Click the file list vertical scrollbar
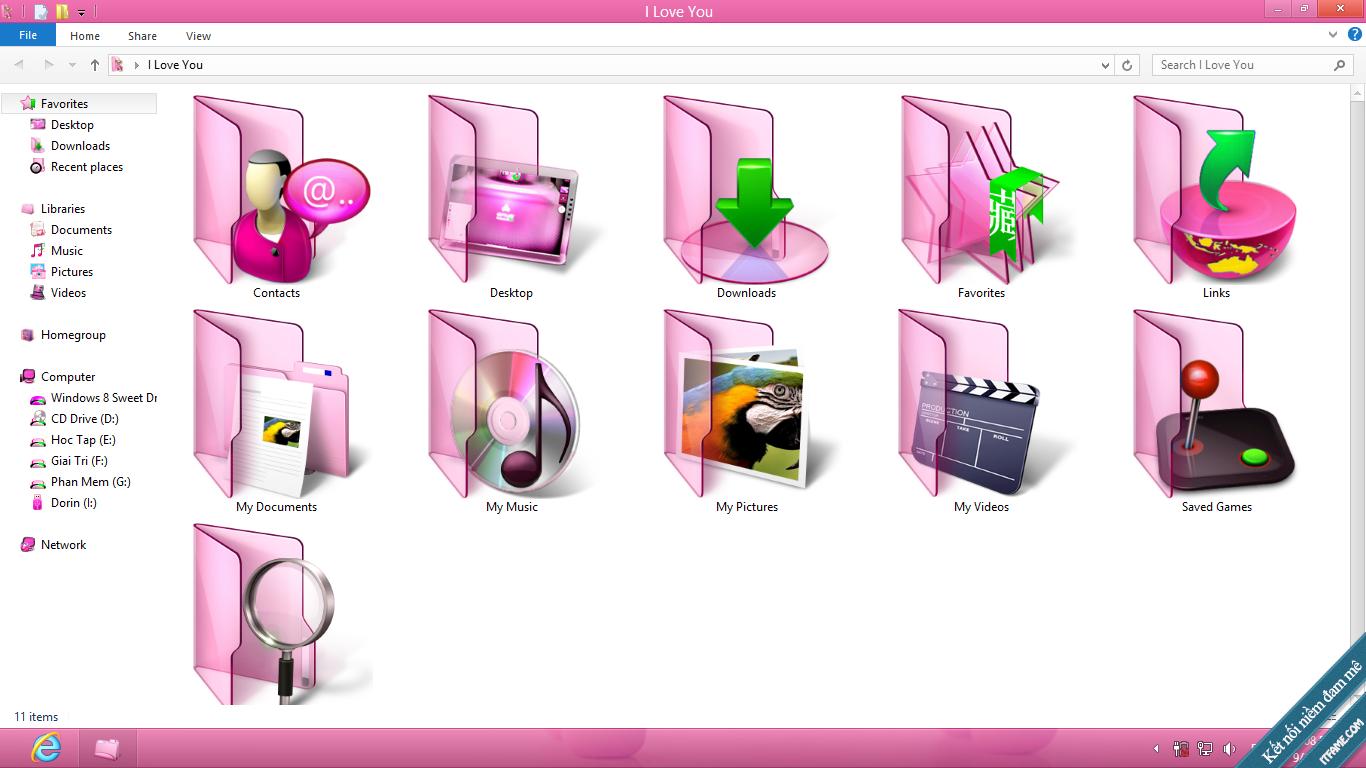 [1357, 395]
